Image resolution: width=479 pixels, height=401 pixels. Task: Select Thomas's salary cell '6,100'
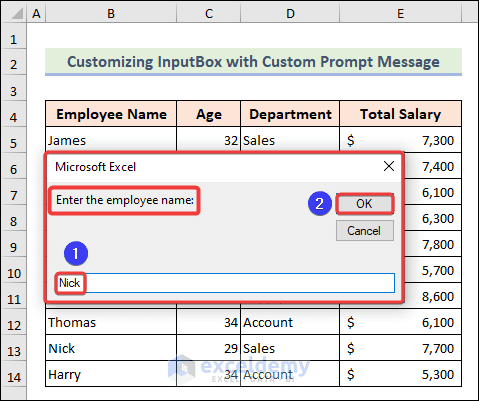pyautogui.click(x=400, y=322)
